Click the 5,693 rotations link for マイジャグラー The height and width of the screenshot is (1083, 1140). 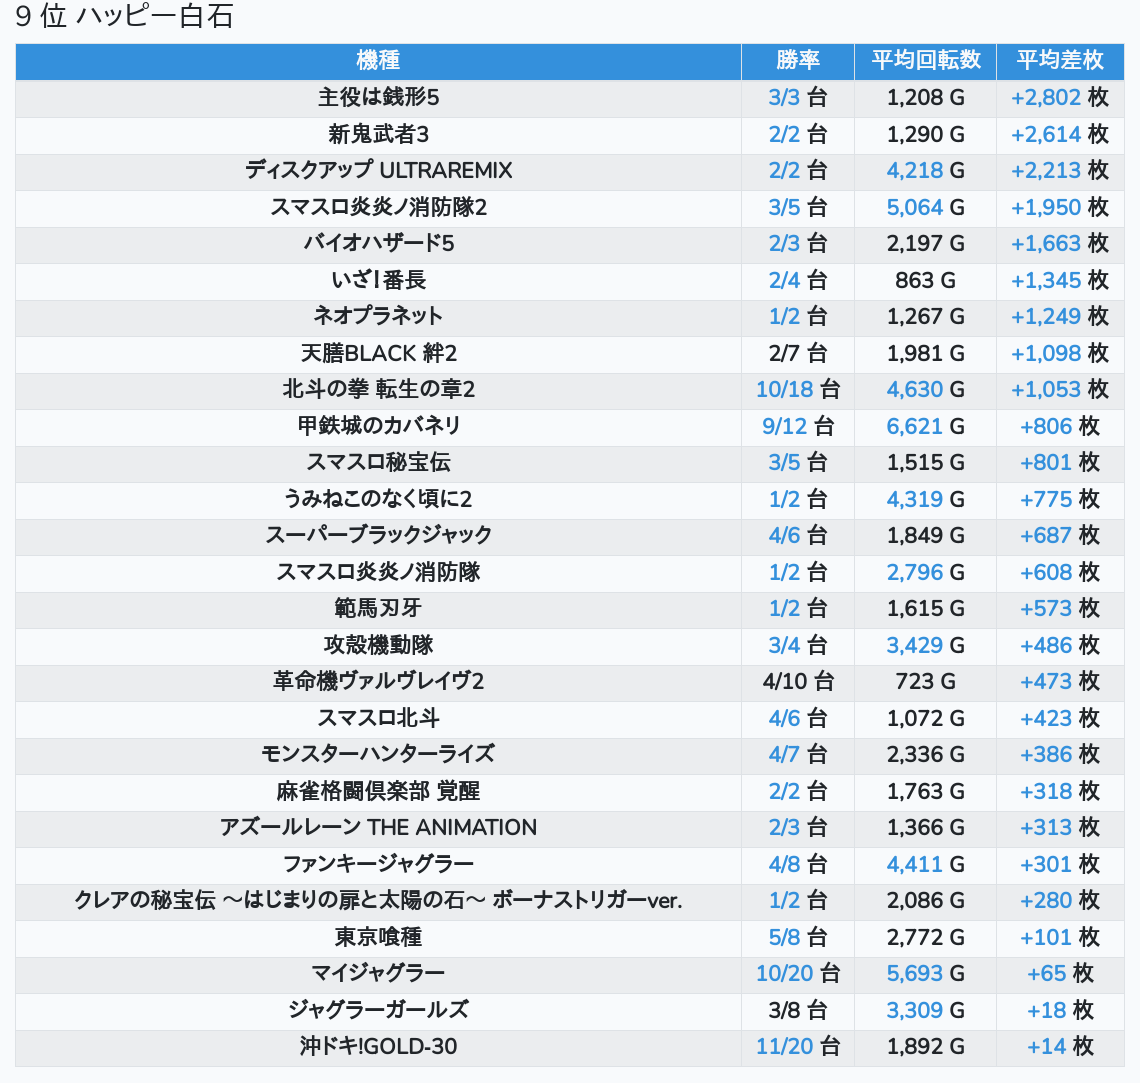click(914, 974)
